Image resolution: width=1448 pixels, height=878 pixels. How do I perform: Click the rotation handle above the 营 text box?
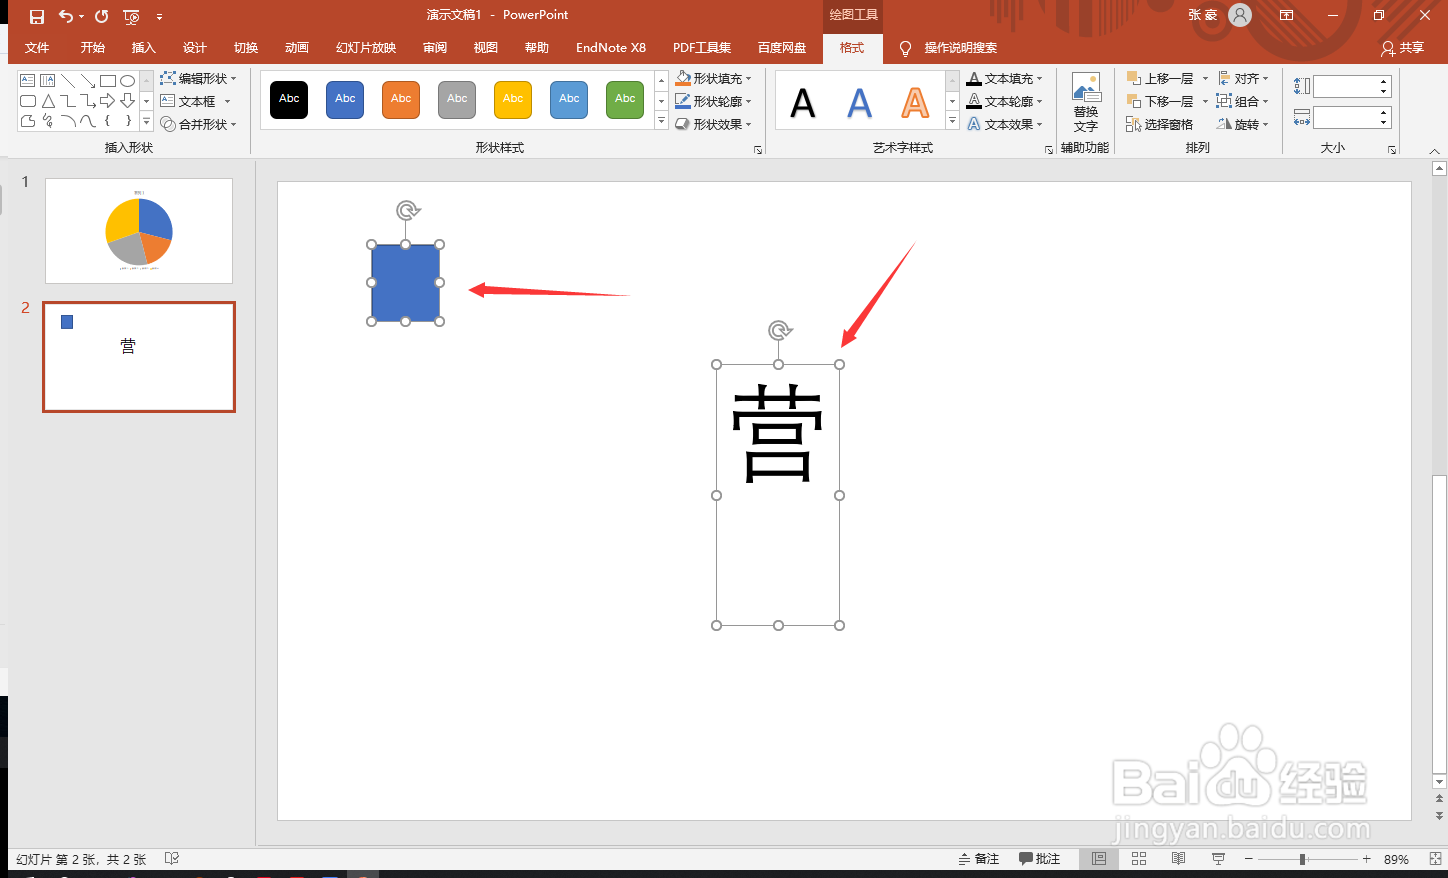click(x=779, y=330)
